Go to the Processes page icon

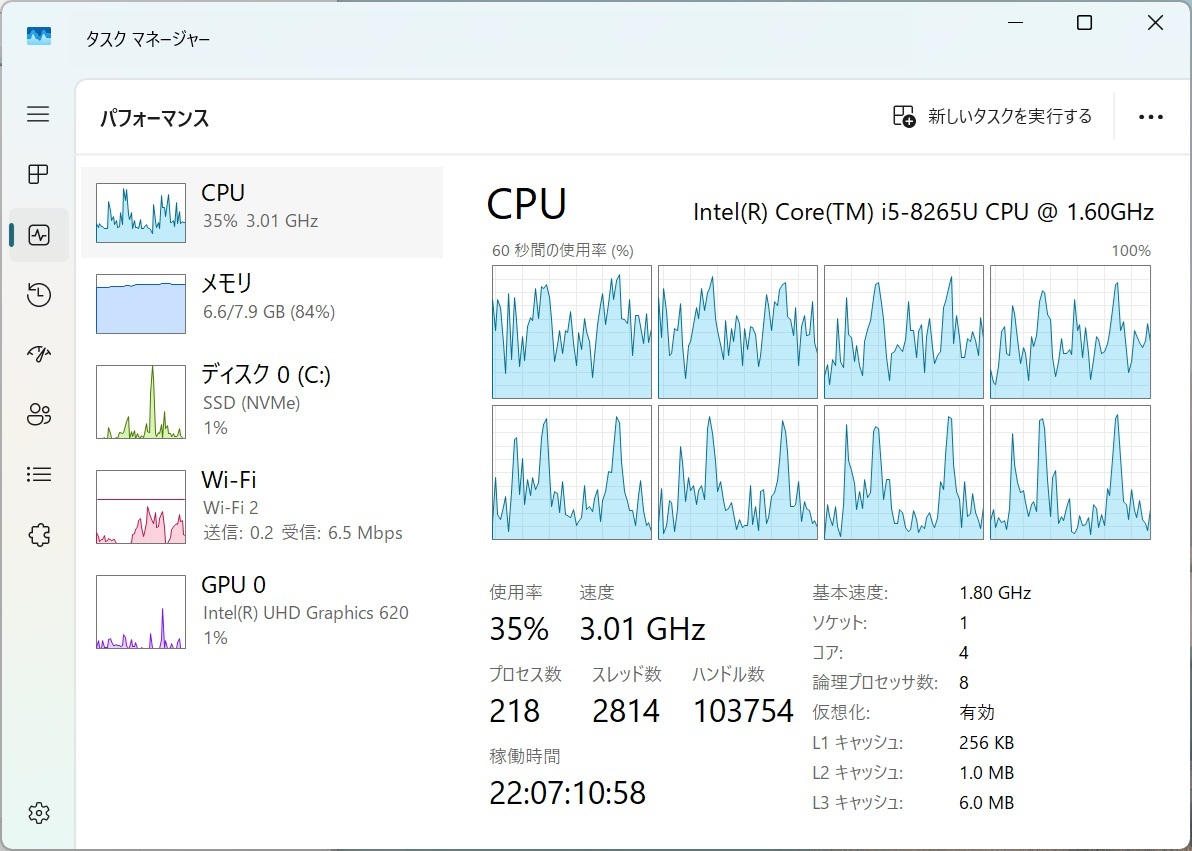click(x=38, y=175)
